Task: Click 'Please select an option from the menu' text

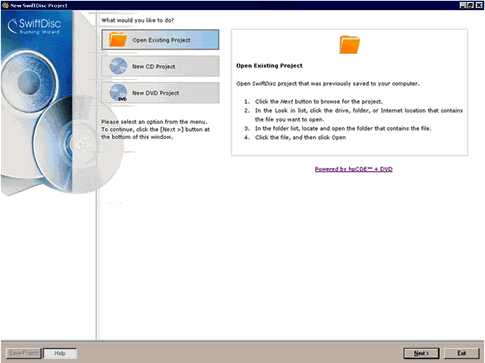Action: [x=154, y=122]
